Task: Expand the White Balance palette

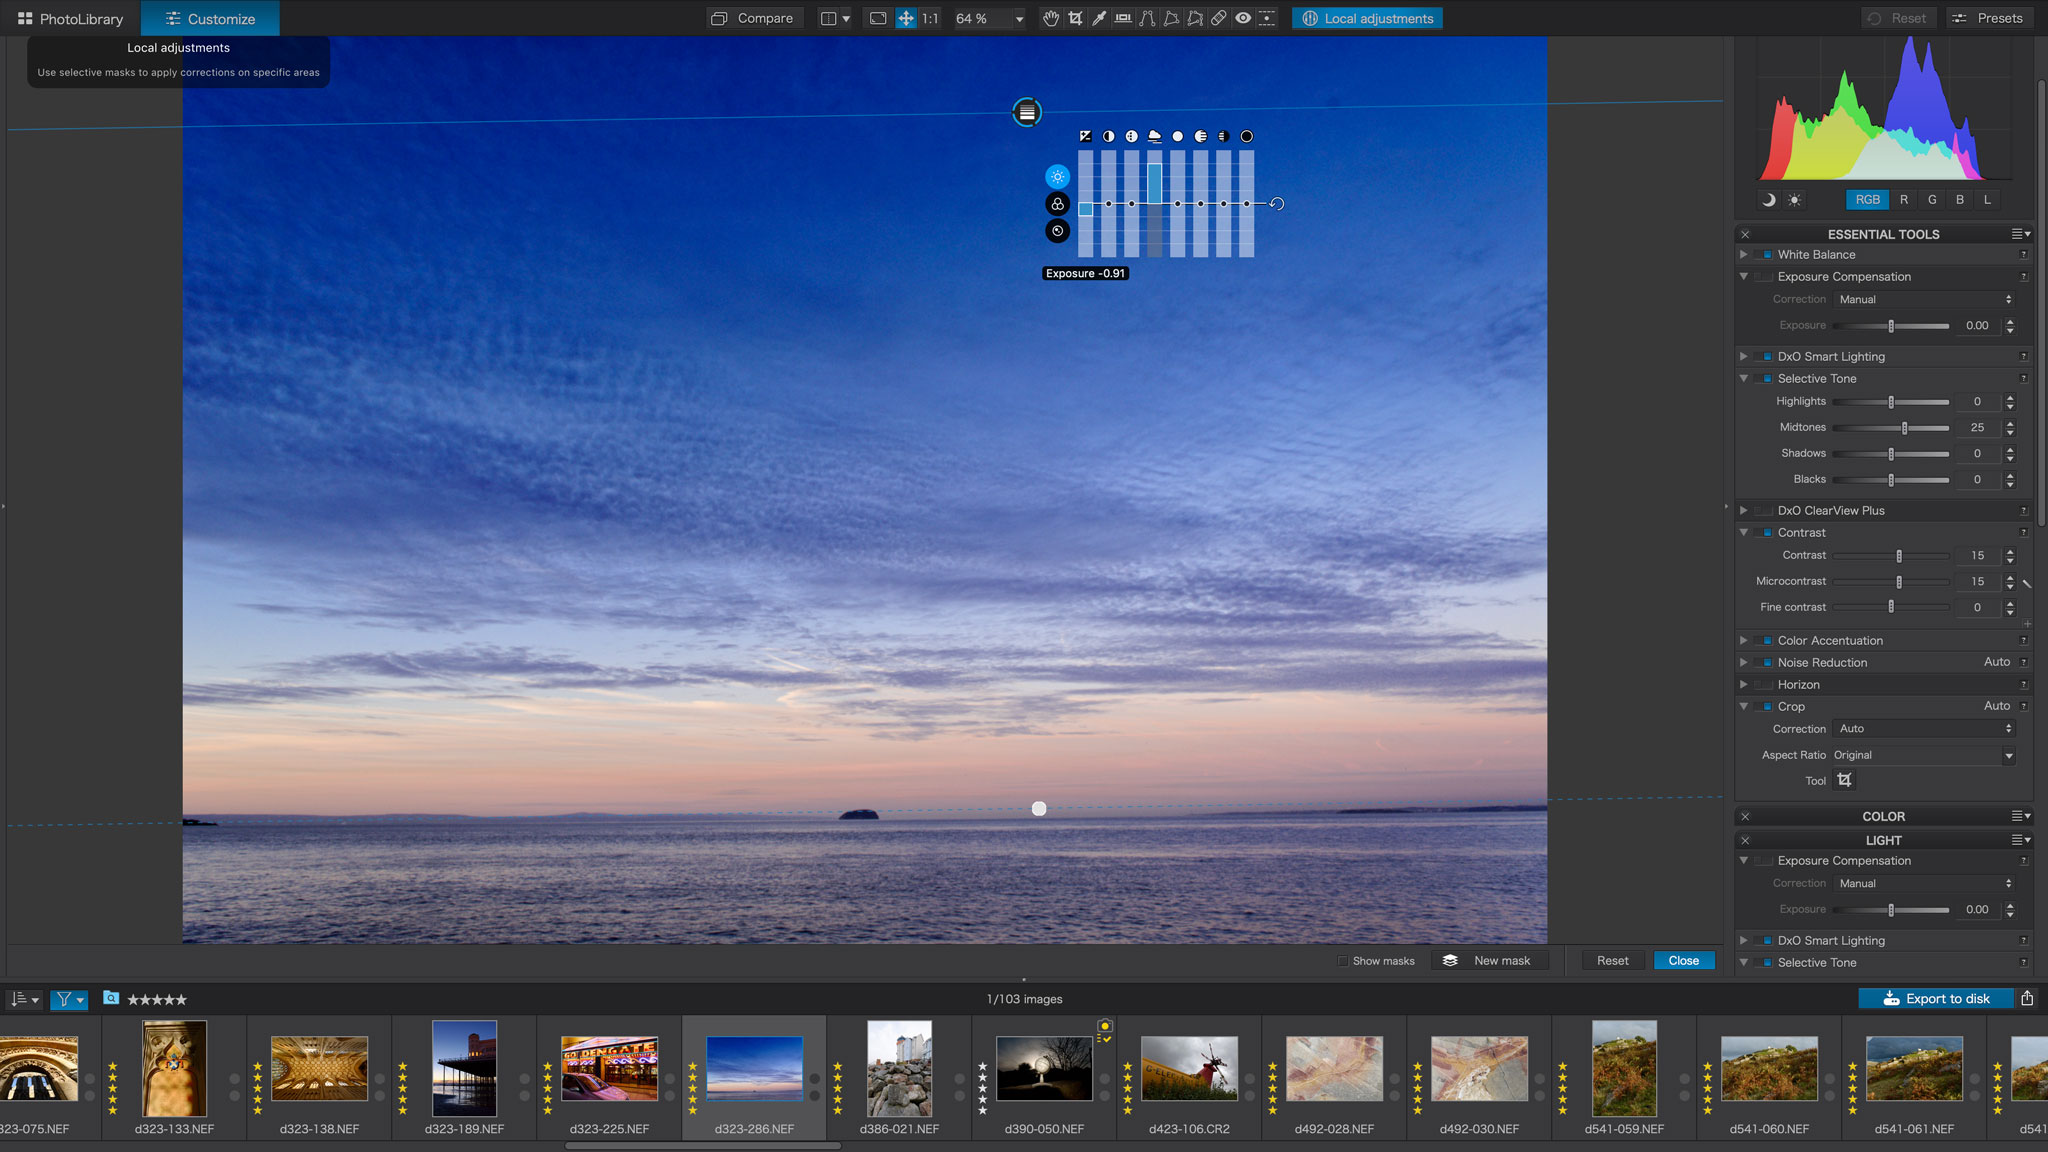Action: [x=1744, y=255]
